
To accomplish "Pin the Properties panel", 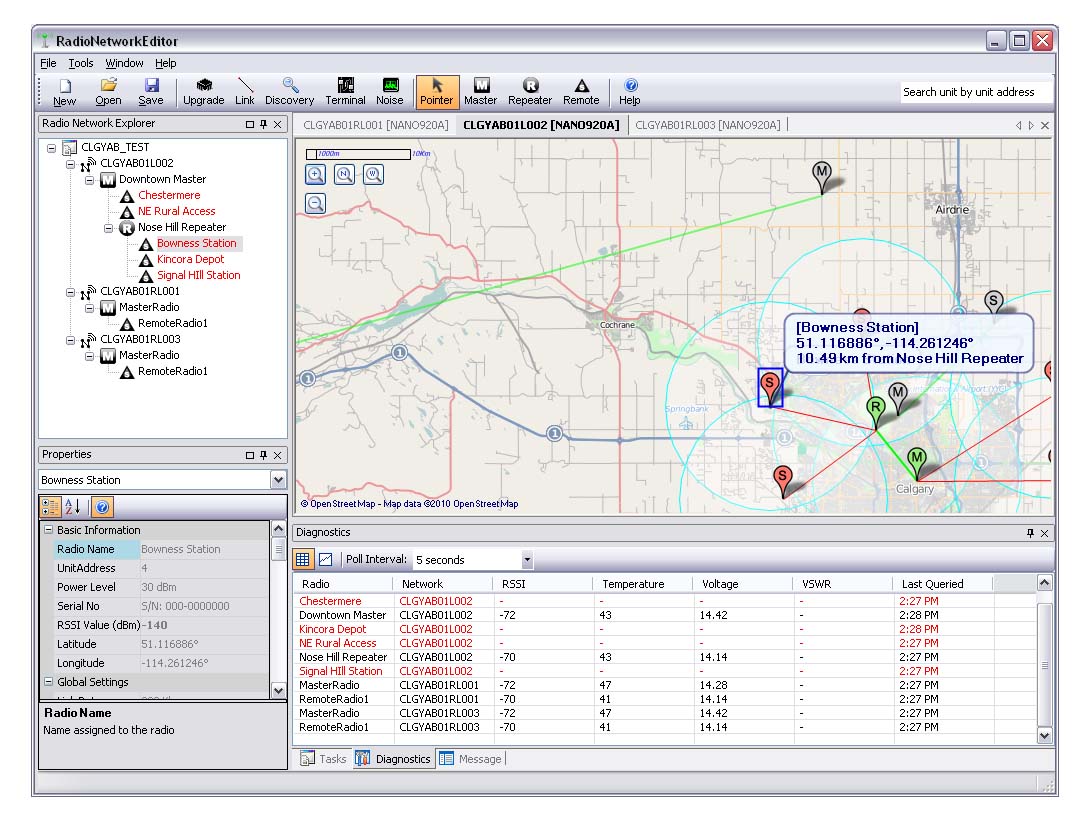I will 264,455.
